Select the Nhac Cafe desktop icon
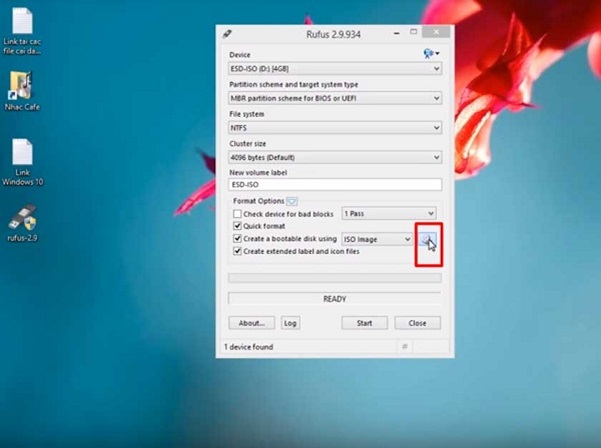 point(22,91)
